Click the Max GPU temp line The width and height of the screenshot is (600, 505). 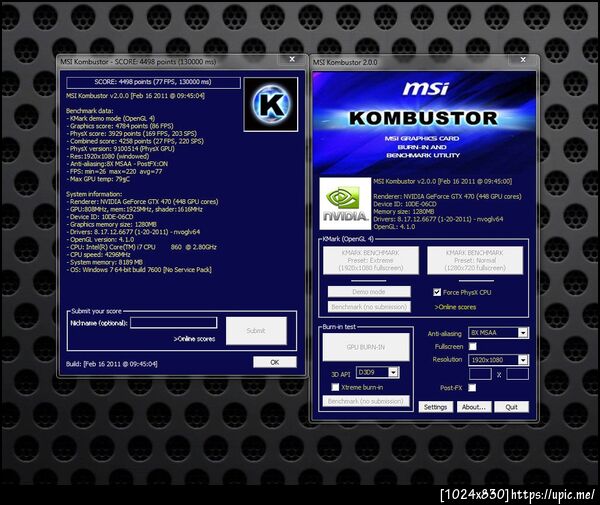tap(98, 179)
